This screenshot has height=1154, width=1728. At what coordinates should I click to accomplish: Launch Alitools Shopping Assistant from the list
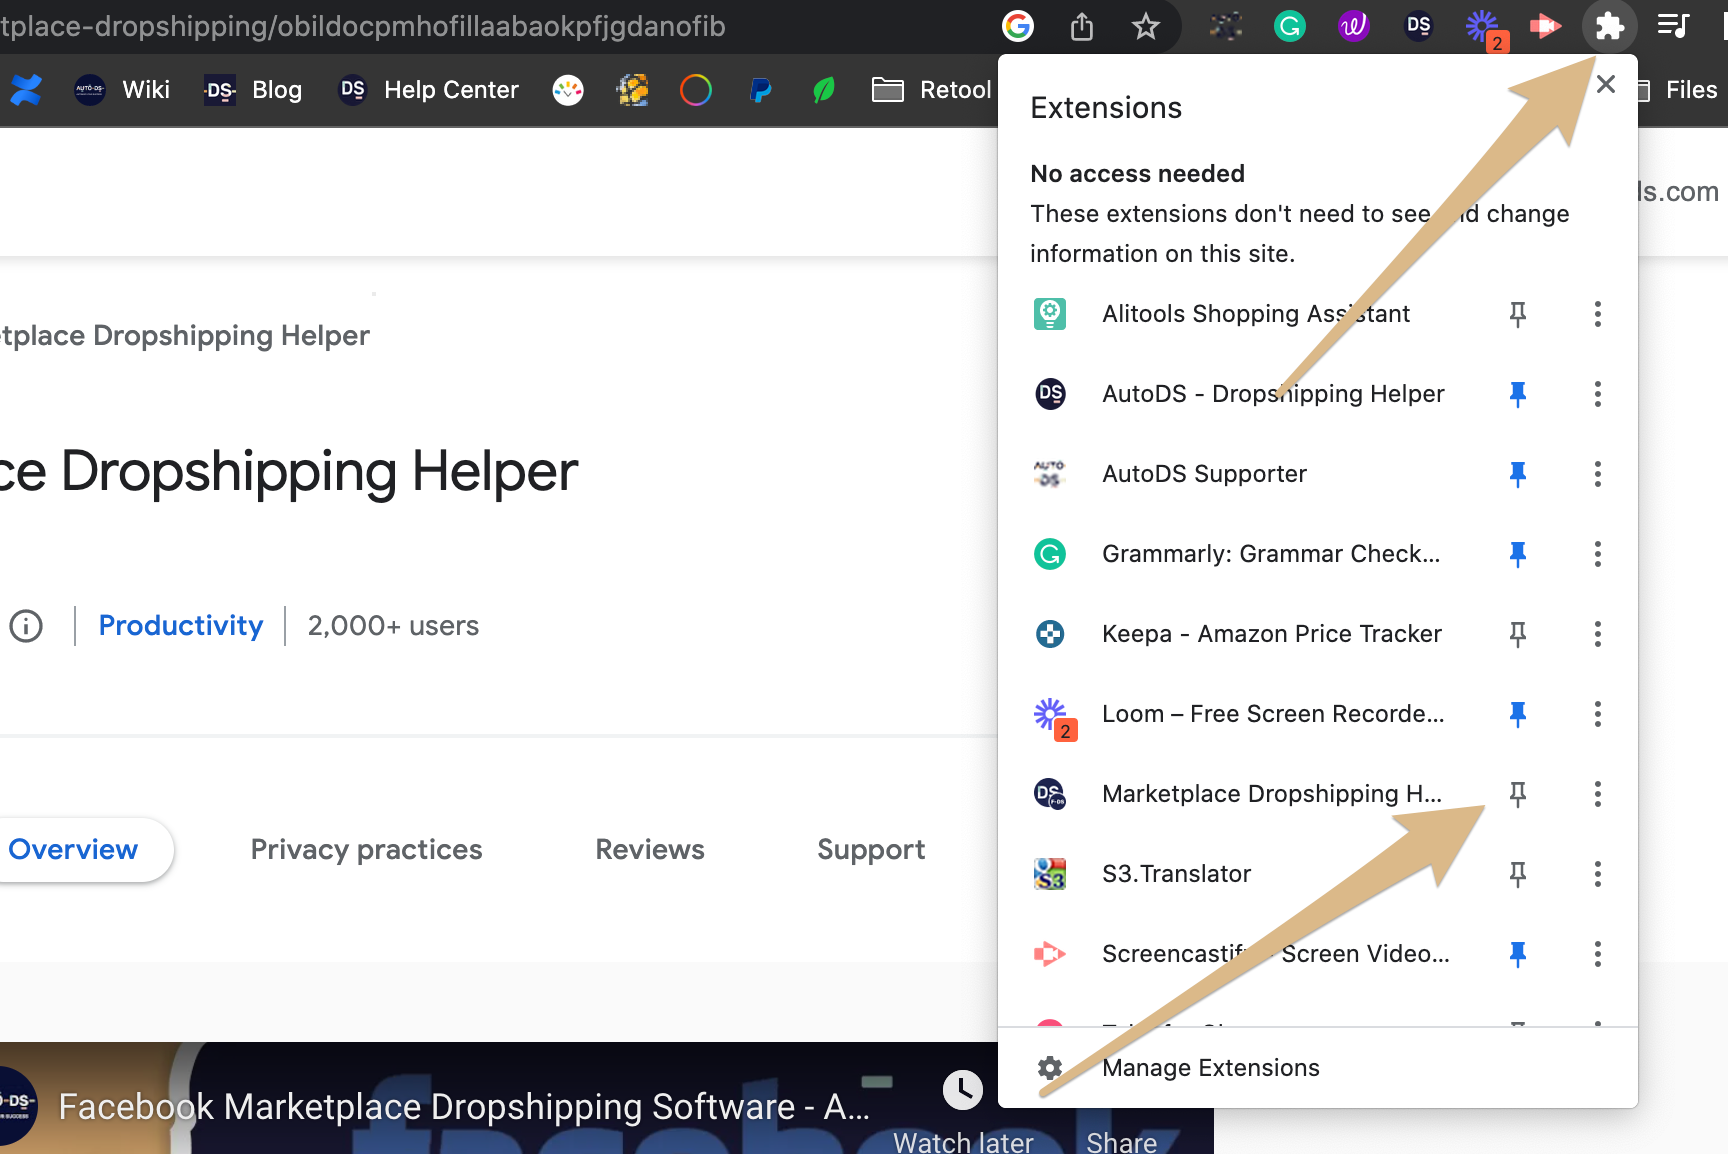[x=1240, y=314]
